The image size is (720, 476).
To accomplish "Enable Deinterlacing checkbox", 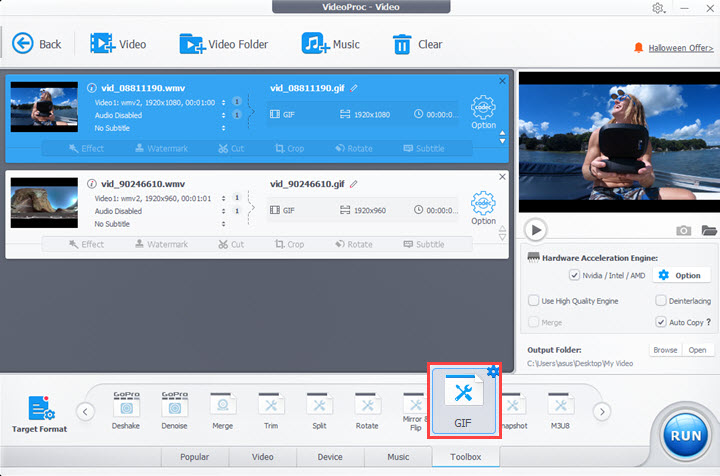I will click(660, 301).
